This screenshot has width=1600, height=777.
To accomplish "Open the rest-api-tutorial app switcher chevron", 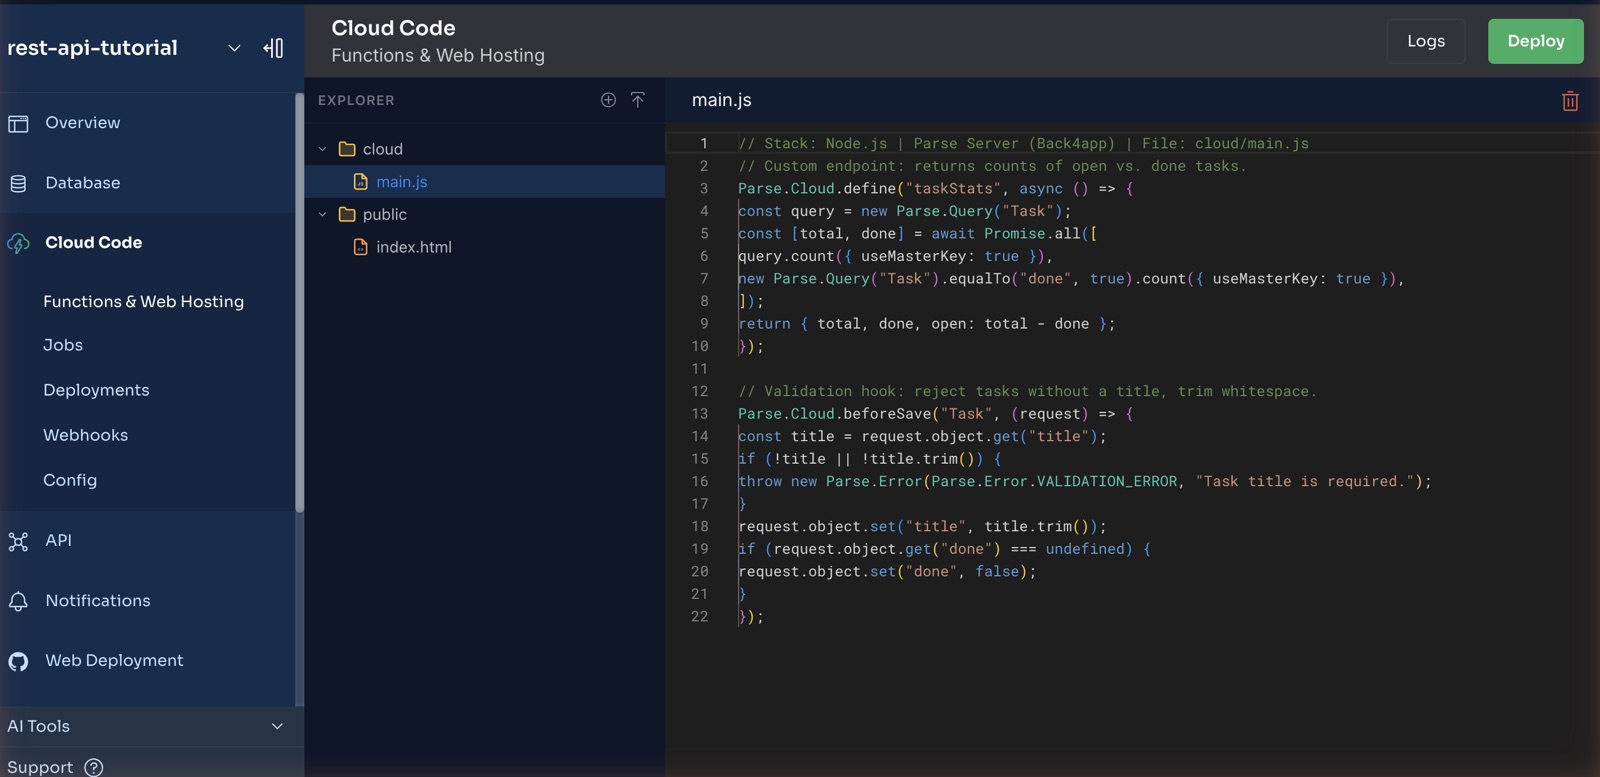I will (234, 48).
